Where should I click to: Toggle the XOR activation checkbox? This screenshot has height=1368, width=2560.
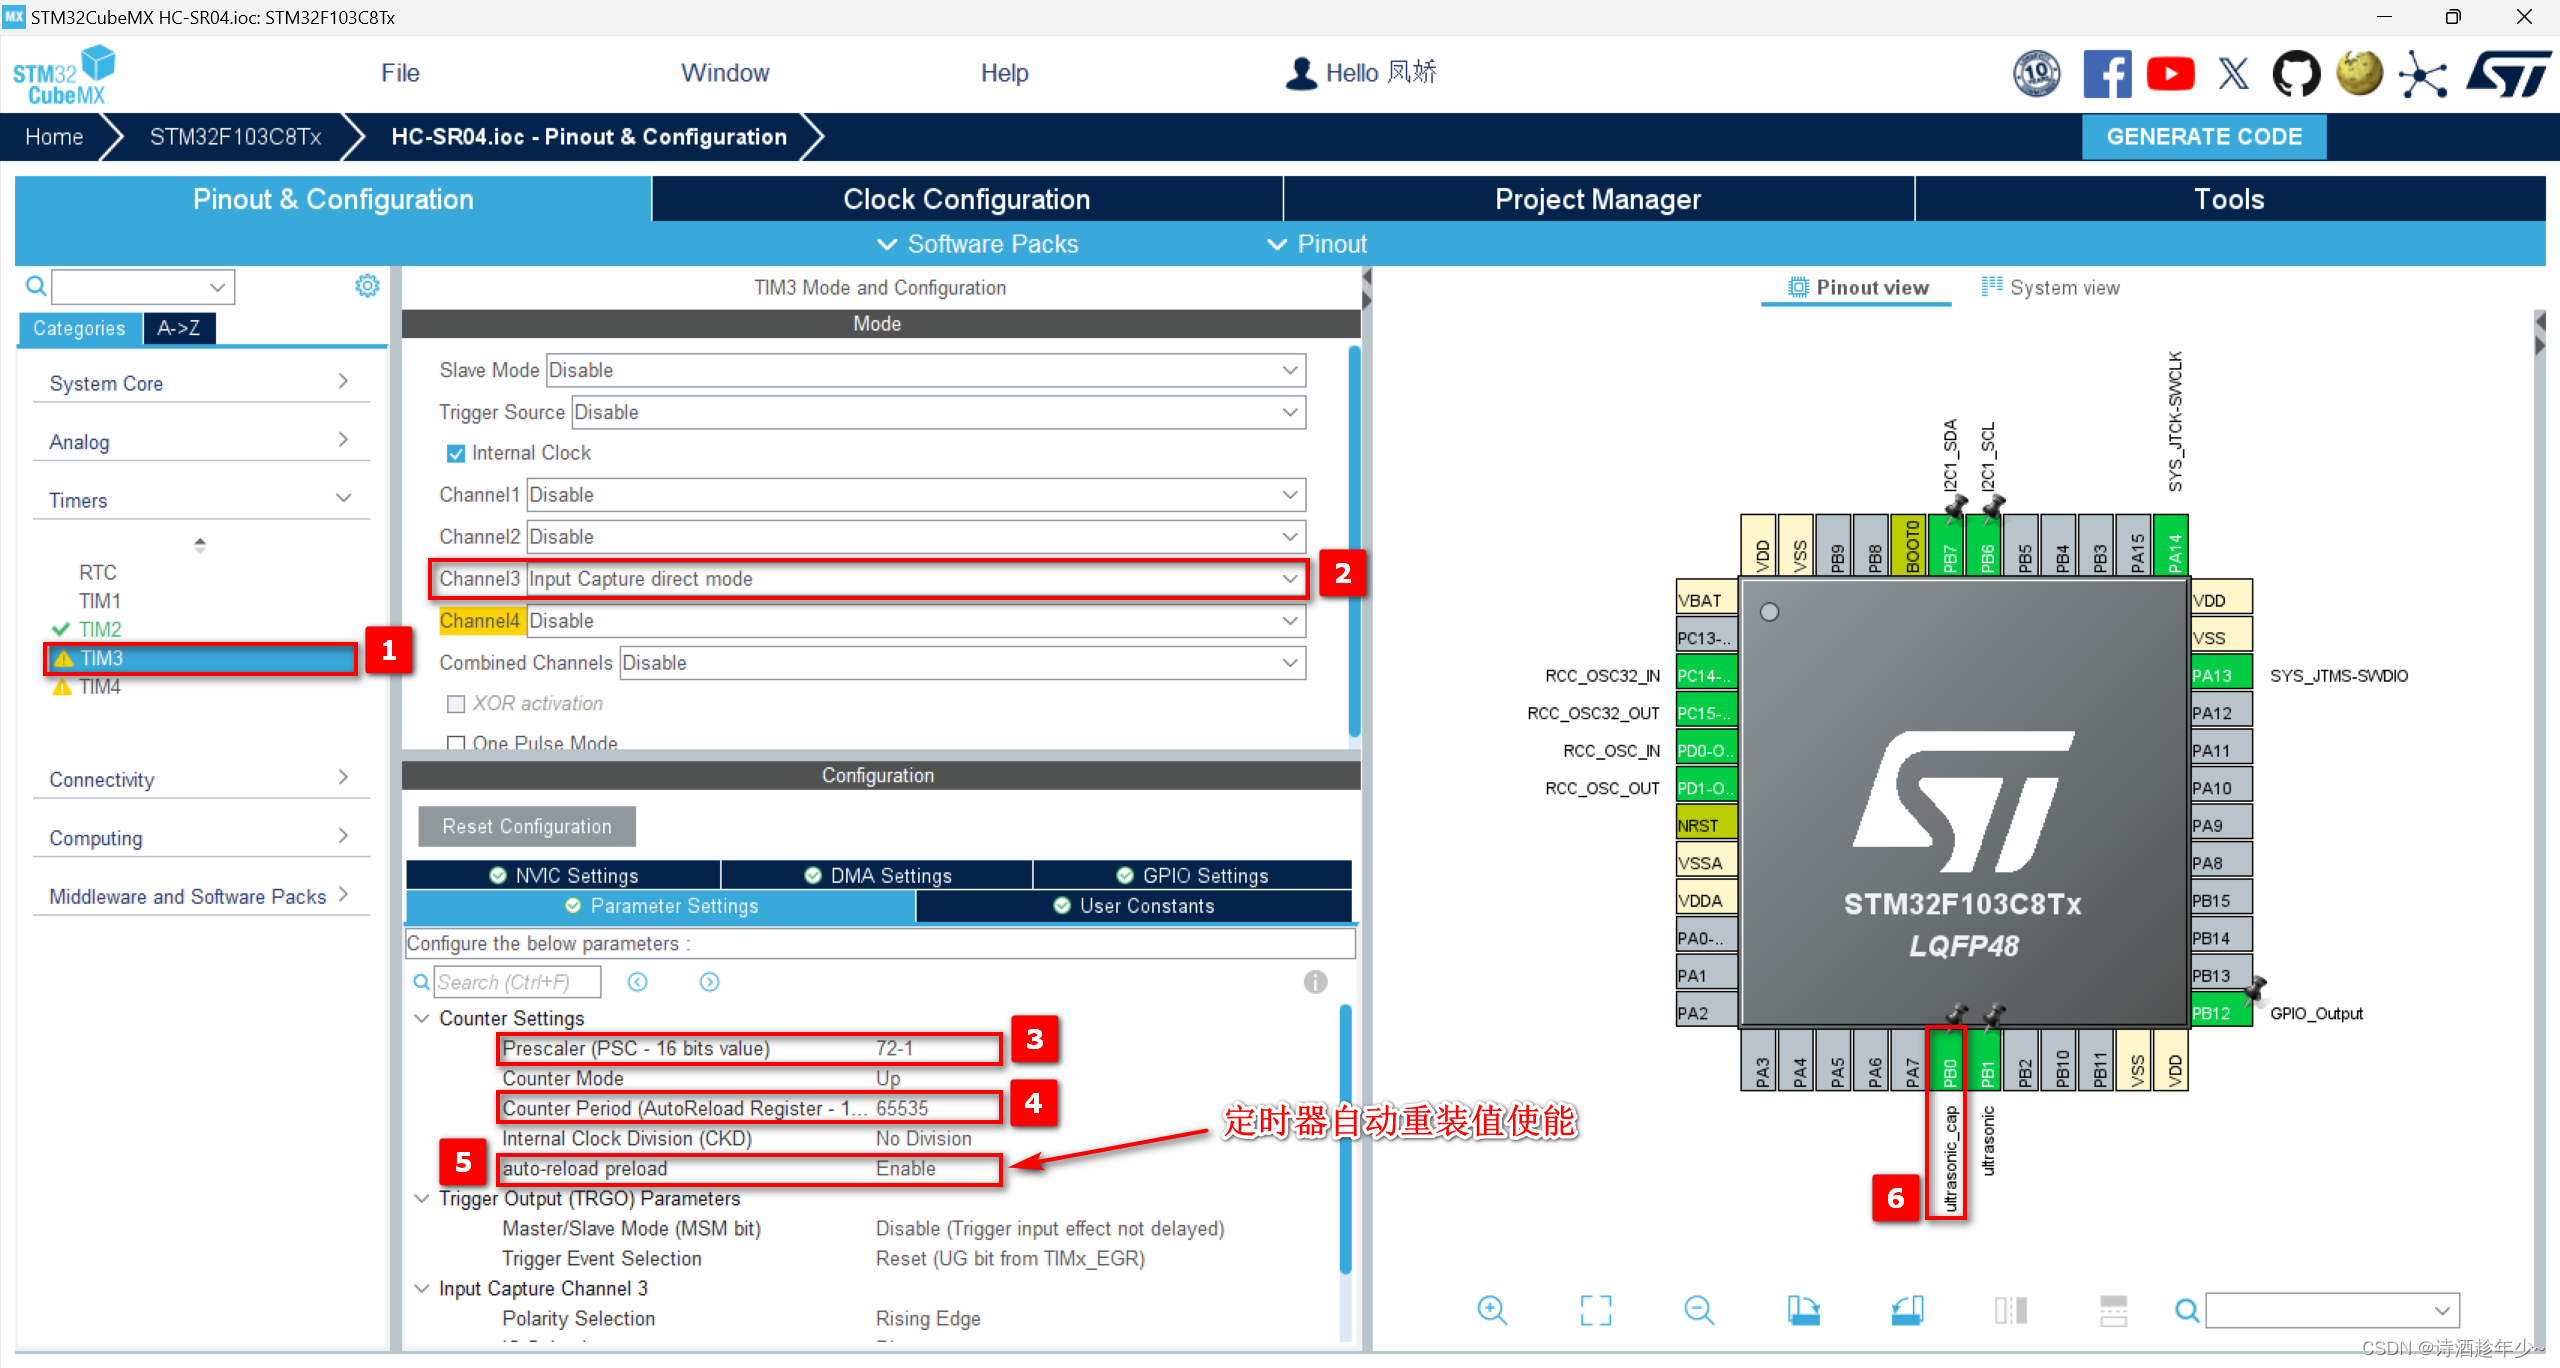pyautogui.click(x=456, y=704)
